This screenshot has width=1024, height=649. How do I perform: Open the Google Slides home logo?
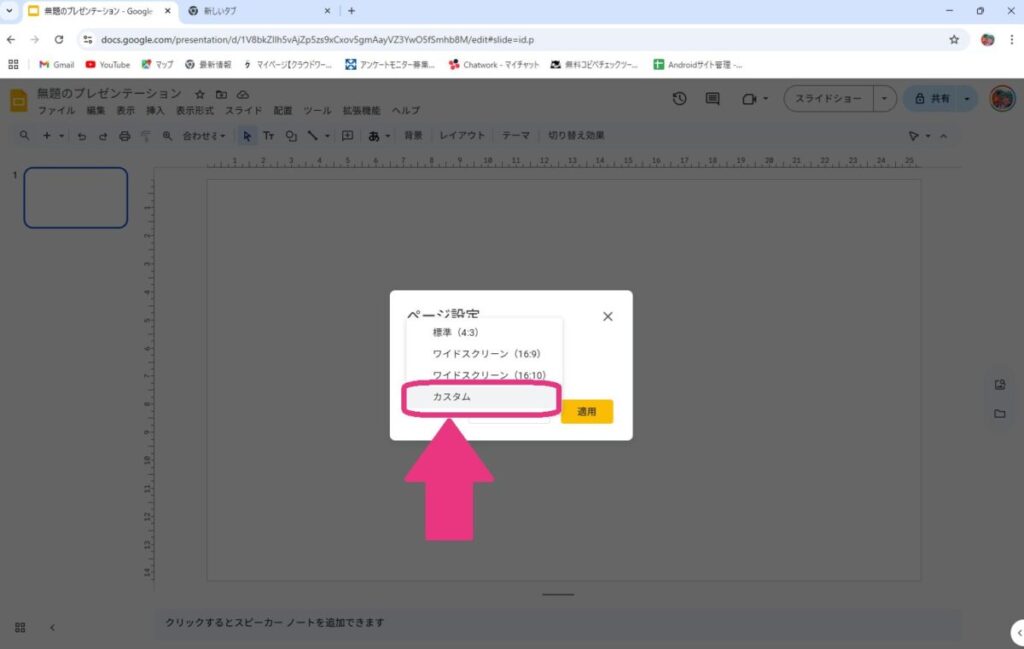pos(18,101)
